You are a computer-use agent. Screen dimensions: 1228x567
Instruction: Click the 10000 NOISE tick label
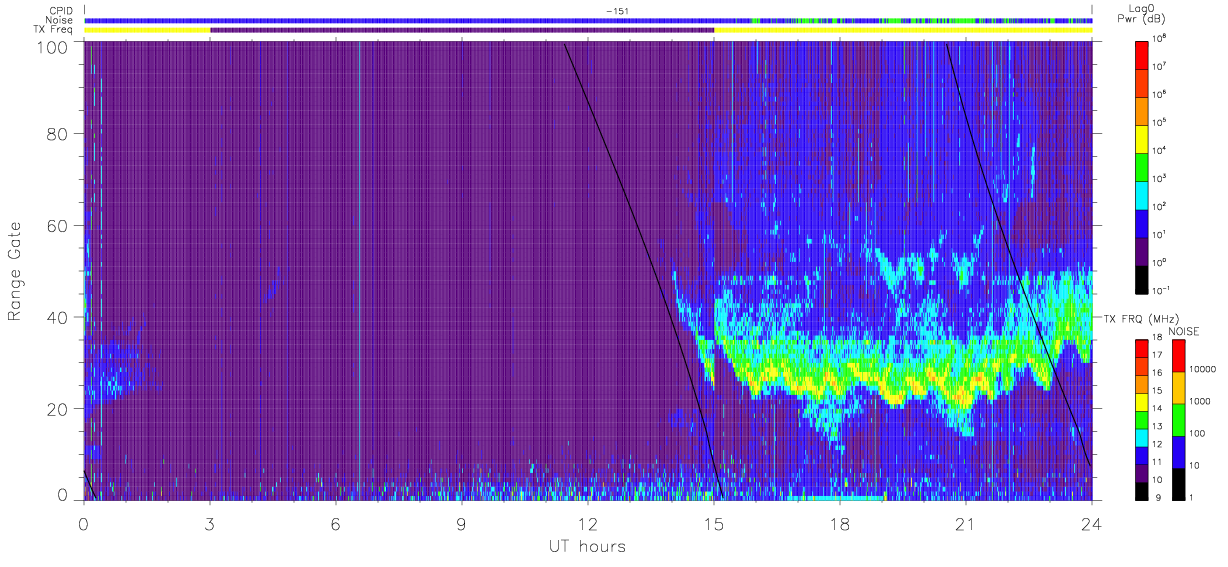pos(1201,371)
